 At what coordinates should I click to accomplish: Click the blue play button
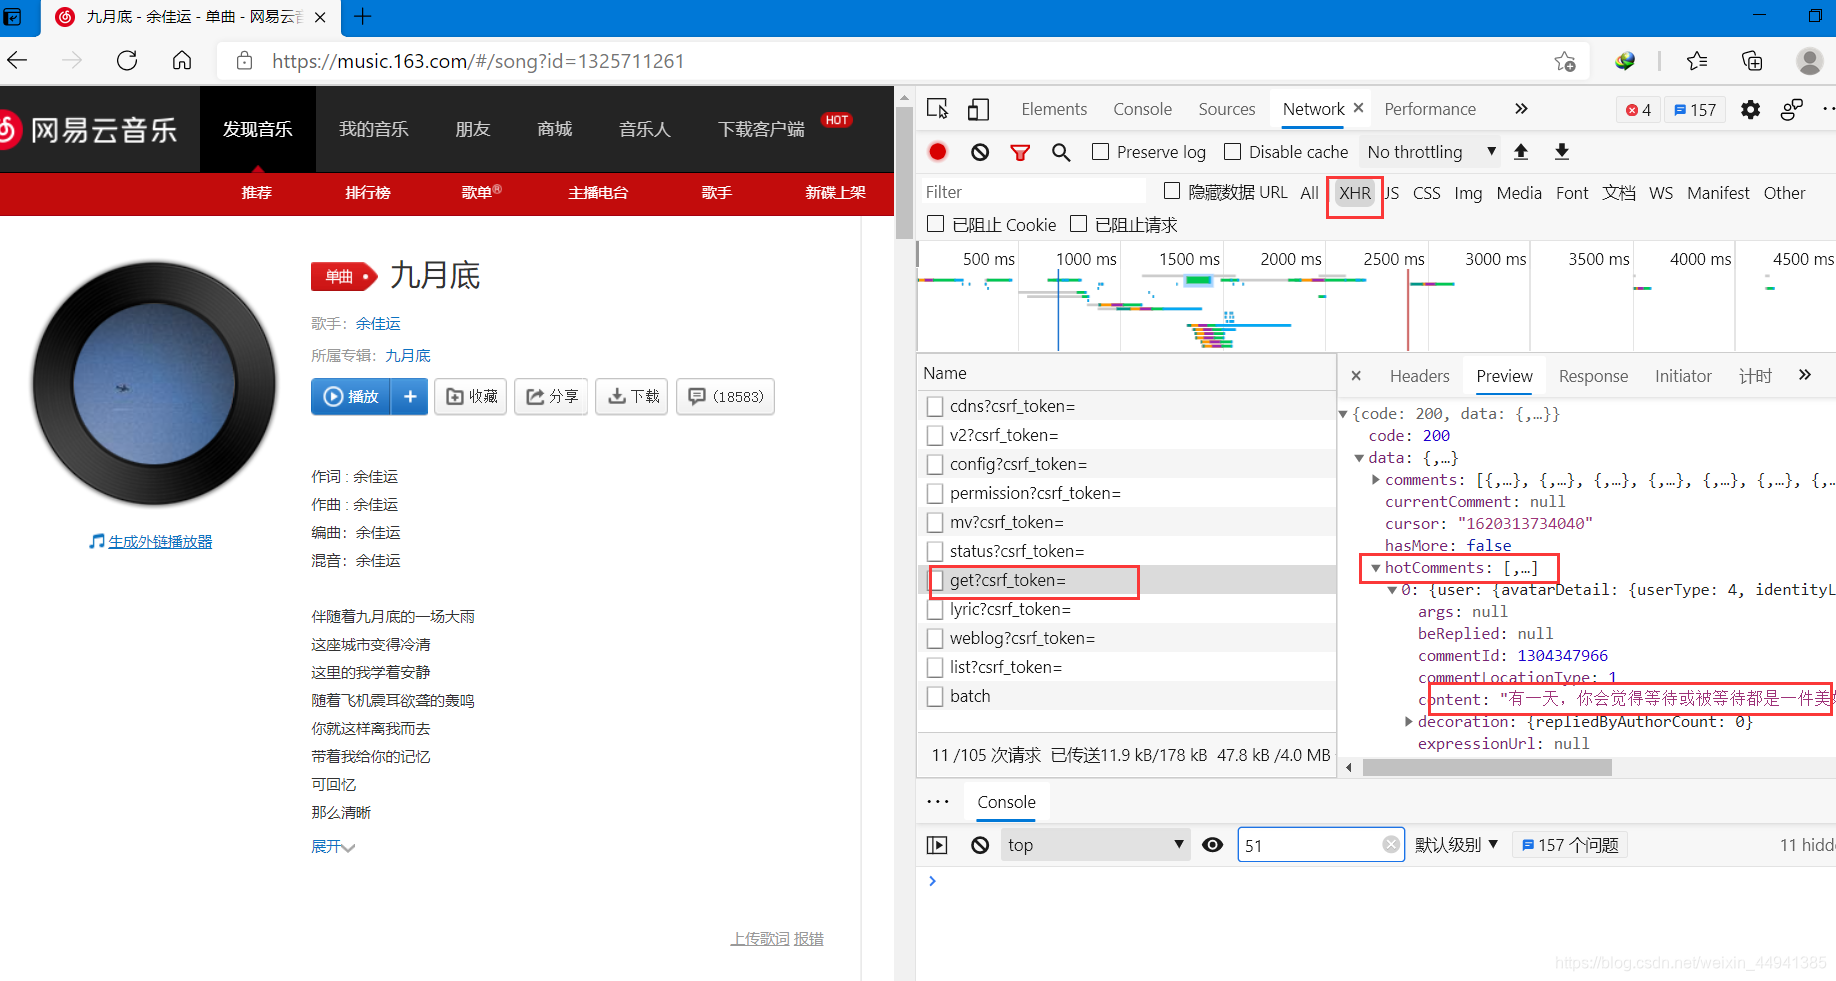pos(351,397)
